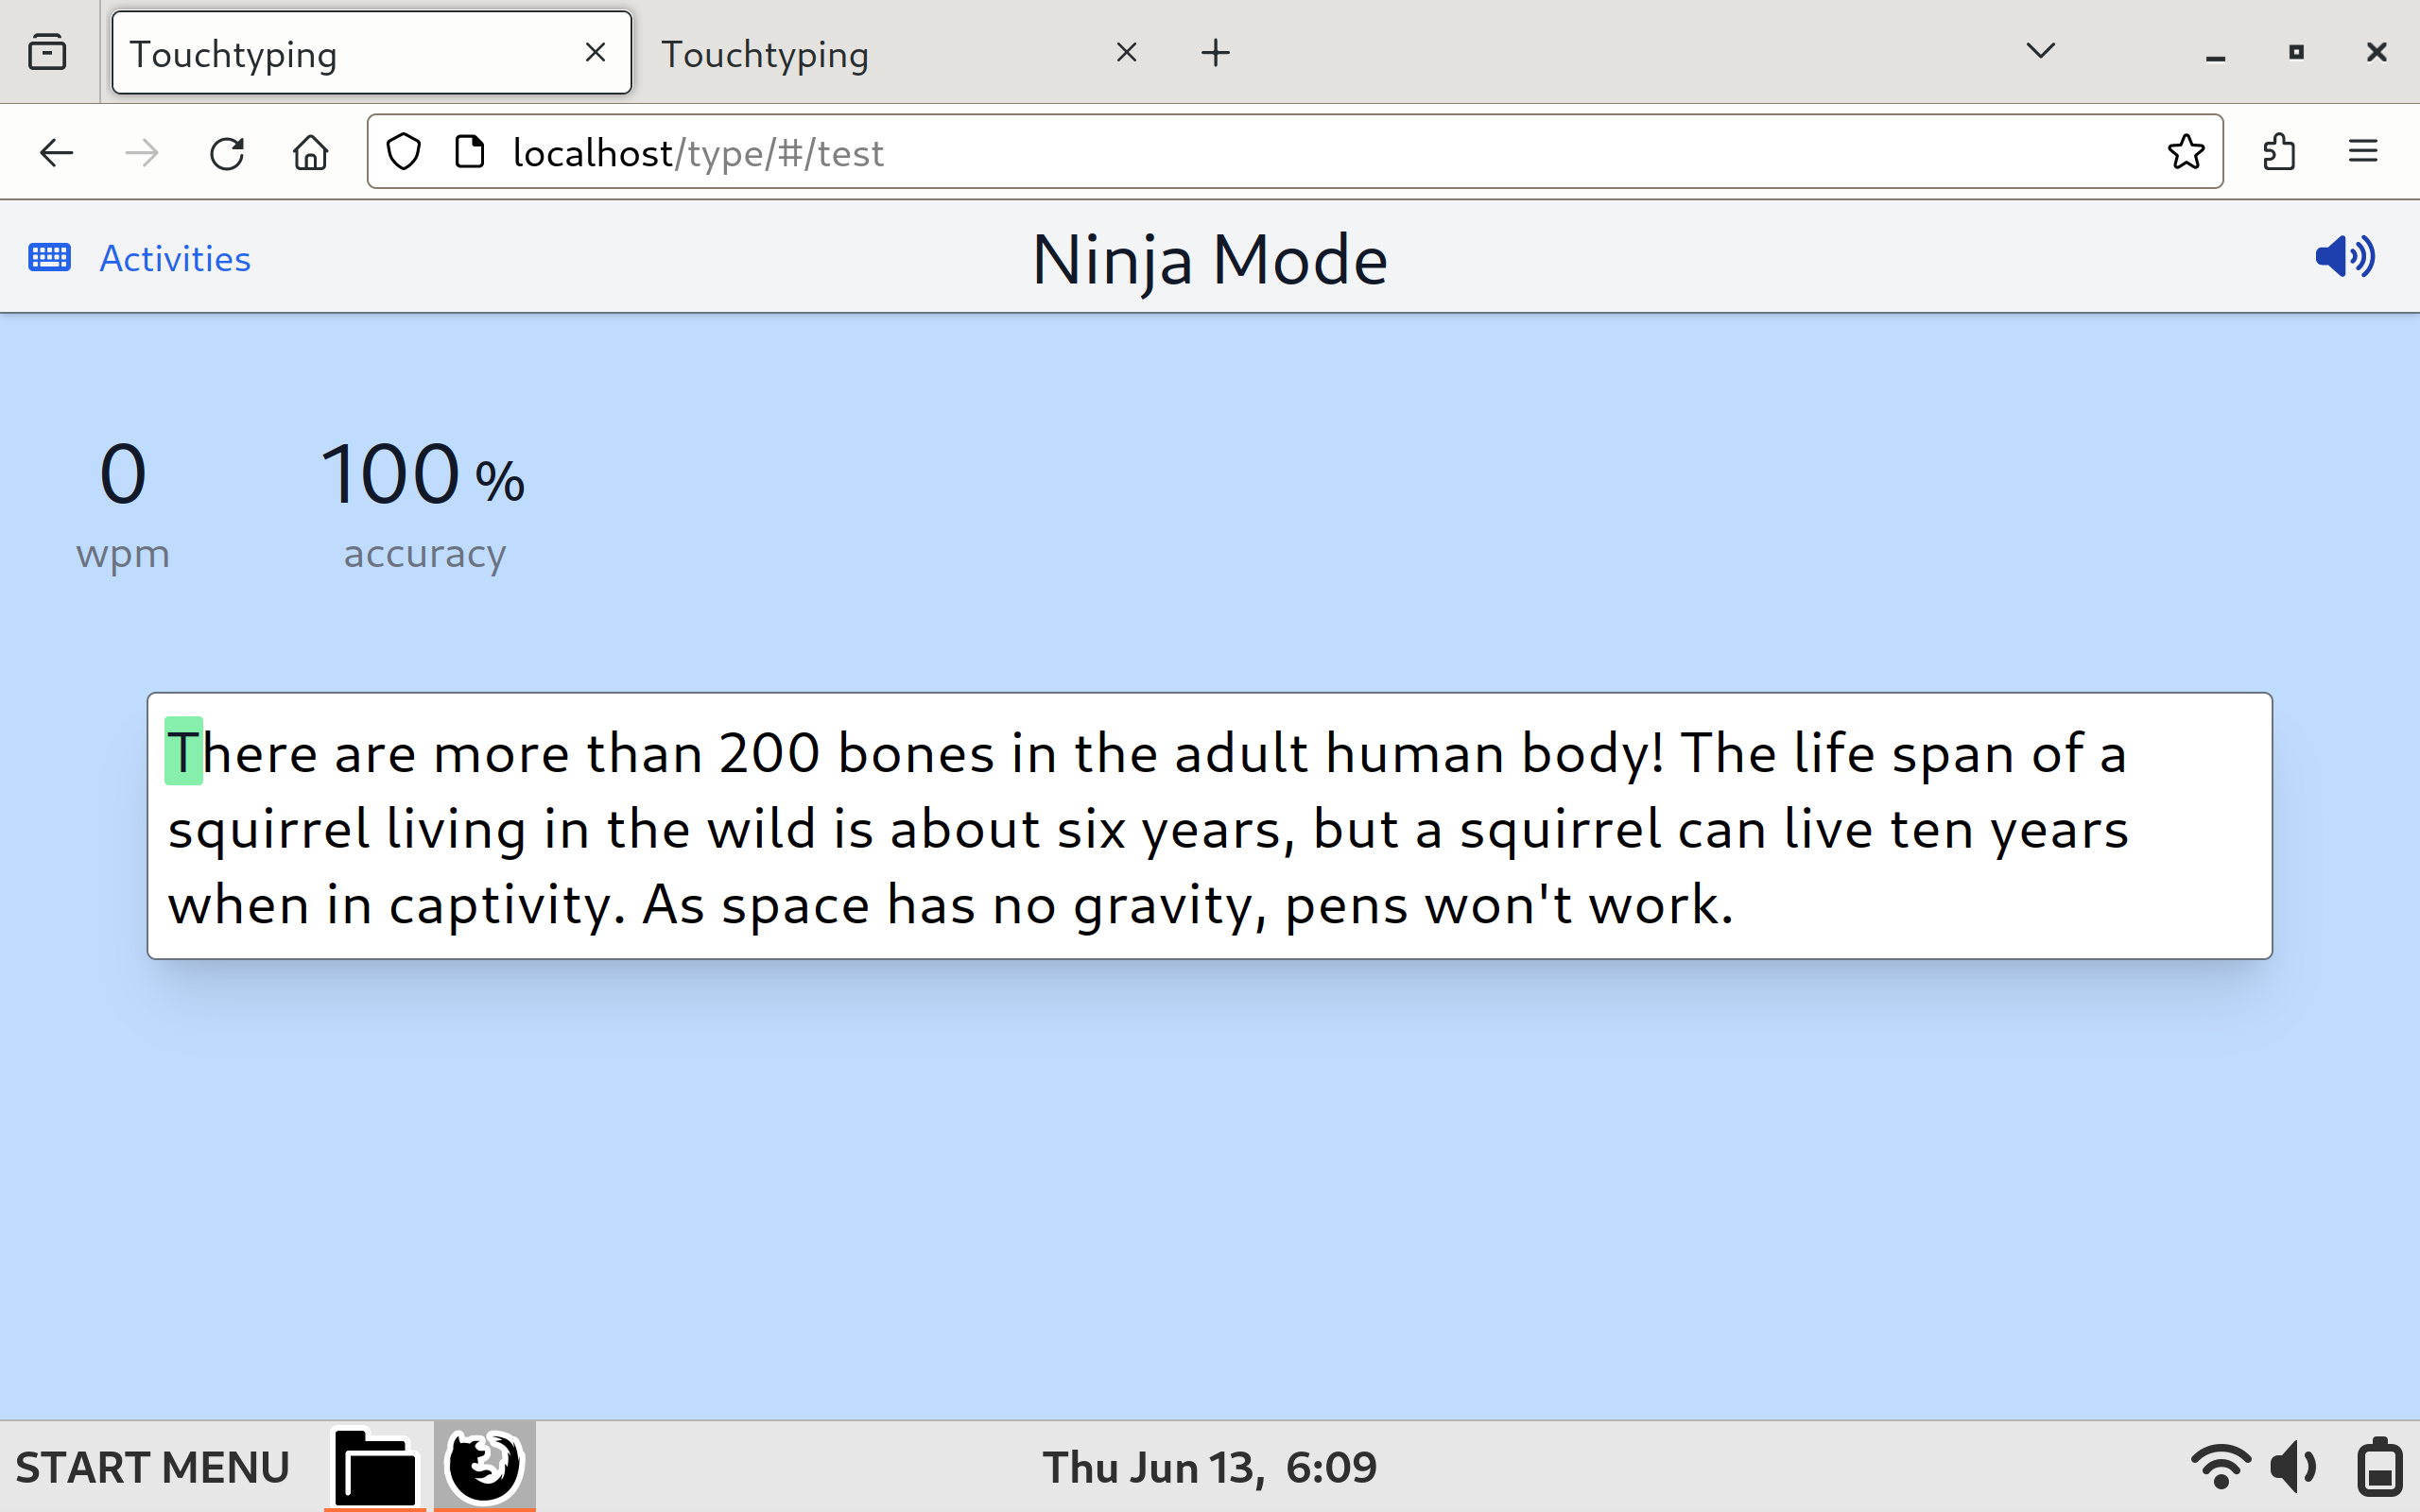Close the second Touchtyping tab
Screen dimensions: 2420x1512
point(1126,53)
